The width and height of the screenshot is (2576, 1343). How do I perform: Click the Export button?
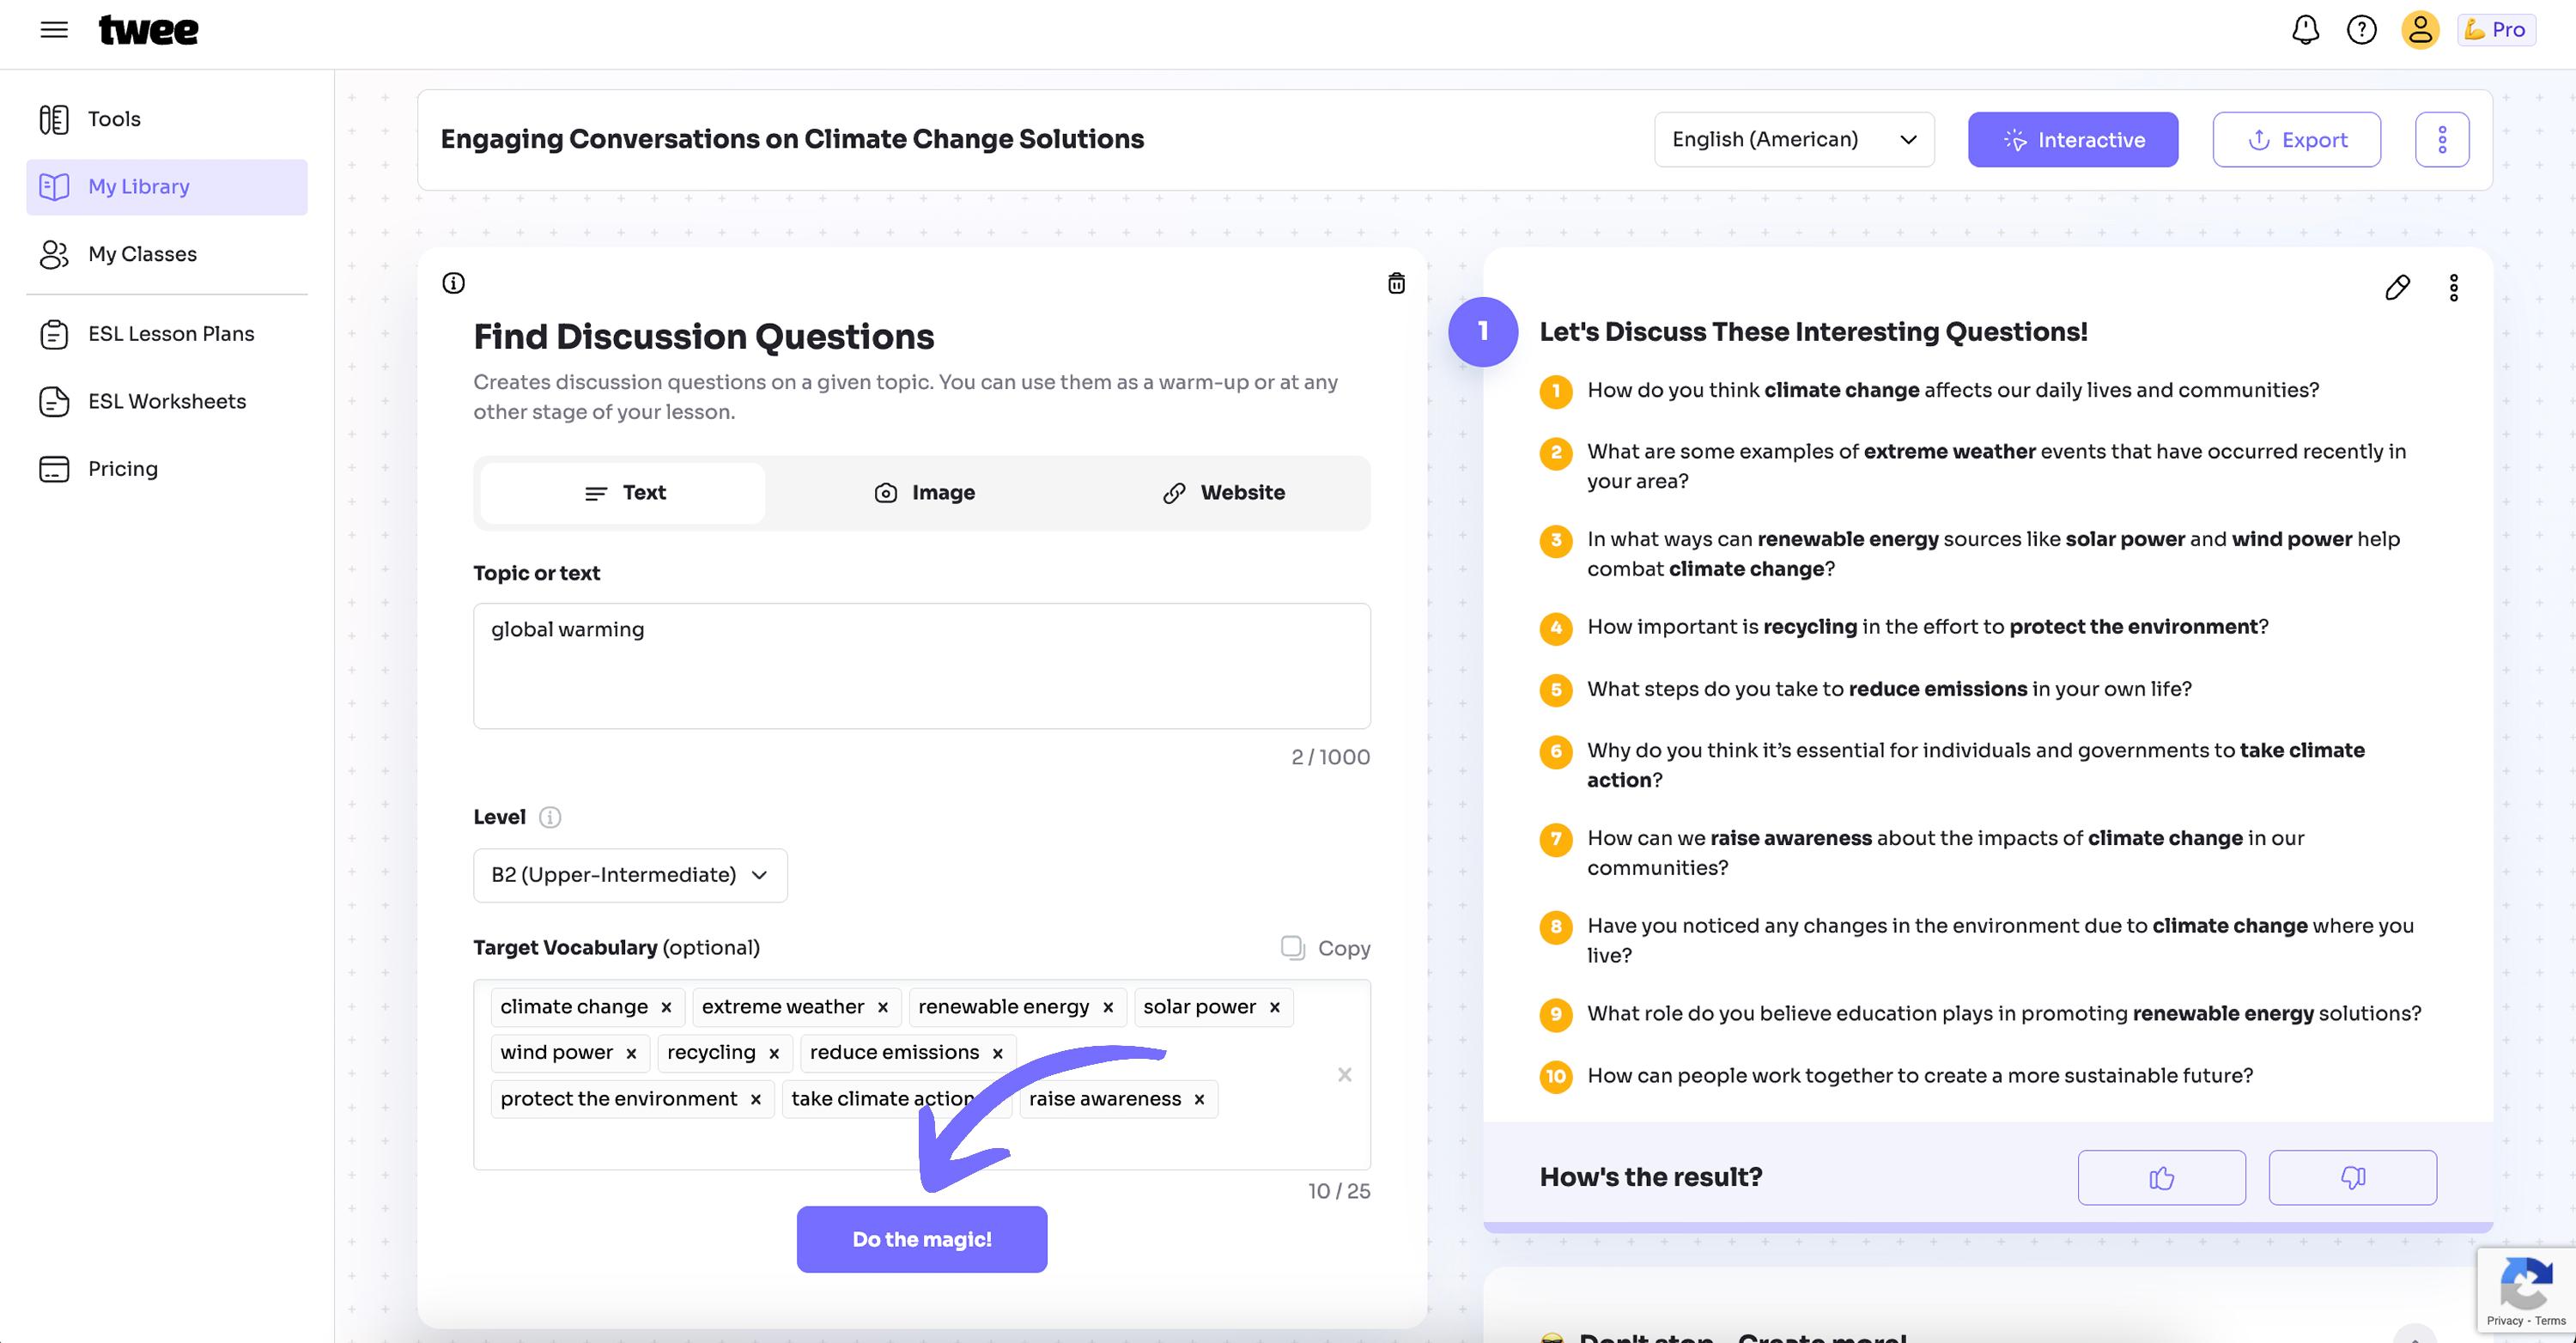(2296, 140)
